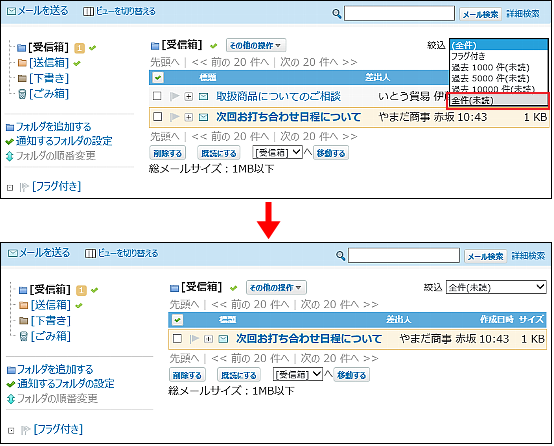Open the [受信箱] move-to folder dropdown in top panel
Viewport: 554px width, 446px height.
(x=277, y=153)
